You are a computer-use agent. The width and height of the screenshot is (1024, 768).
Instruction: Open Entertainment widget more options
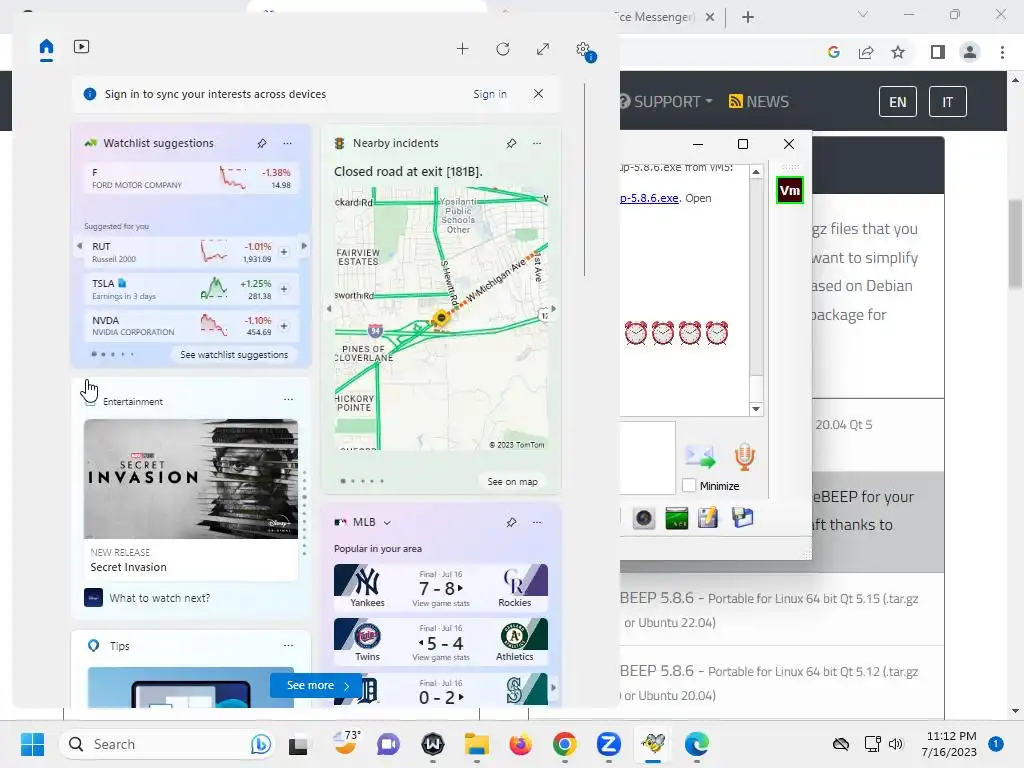[289, 399]
